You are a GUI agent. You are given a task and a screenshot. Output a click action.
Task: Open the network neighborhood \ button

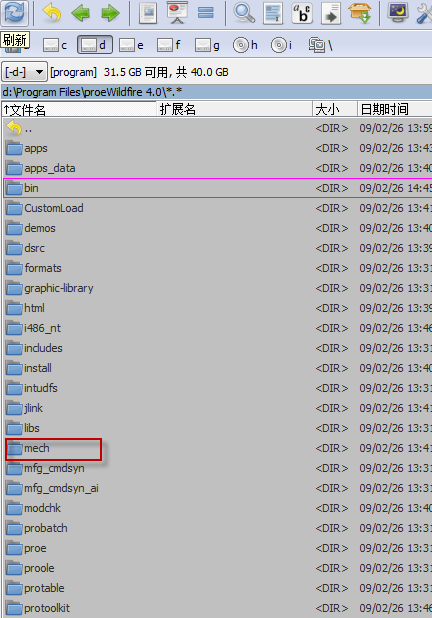(320, 45)
